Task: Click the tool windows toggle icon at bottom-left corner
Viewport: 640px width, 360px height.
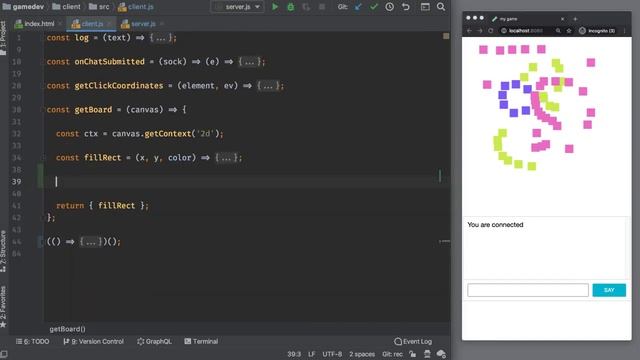Action: pos(4,354)
